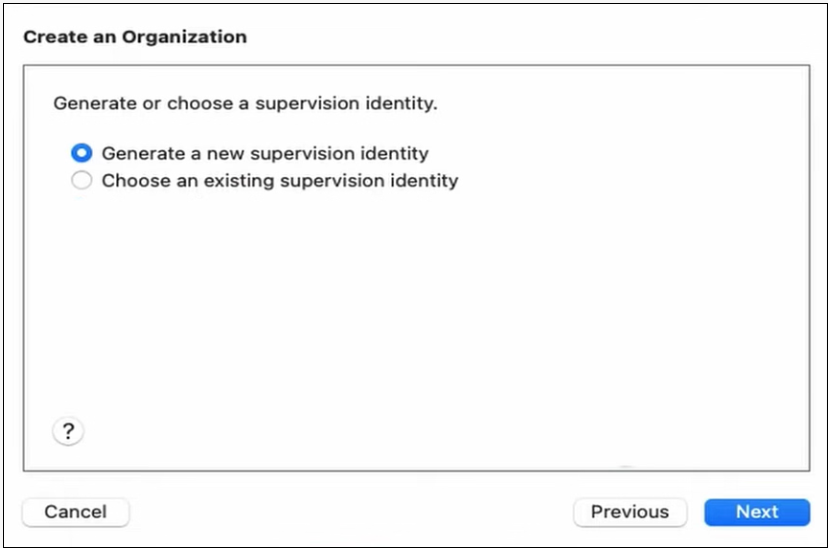Select the Generate a new supervision identity radio button
This screenshot has width=828, height=548.
(x=82, y=153)
